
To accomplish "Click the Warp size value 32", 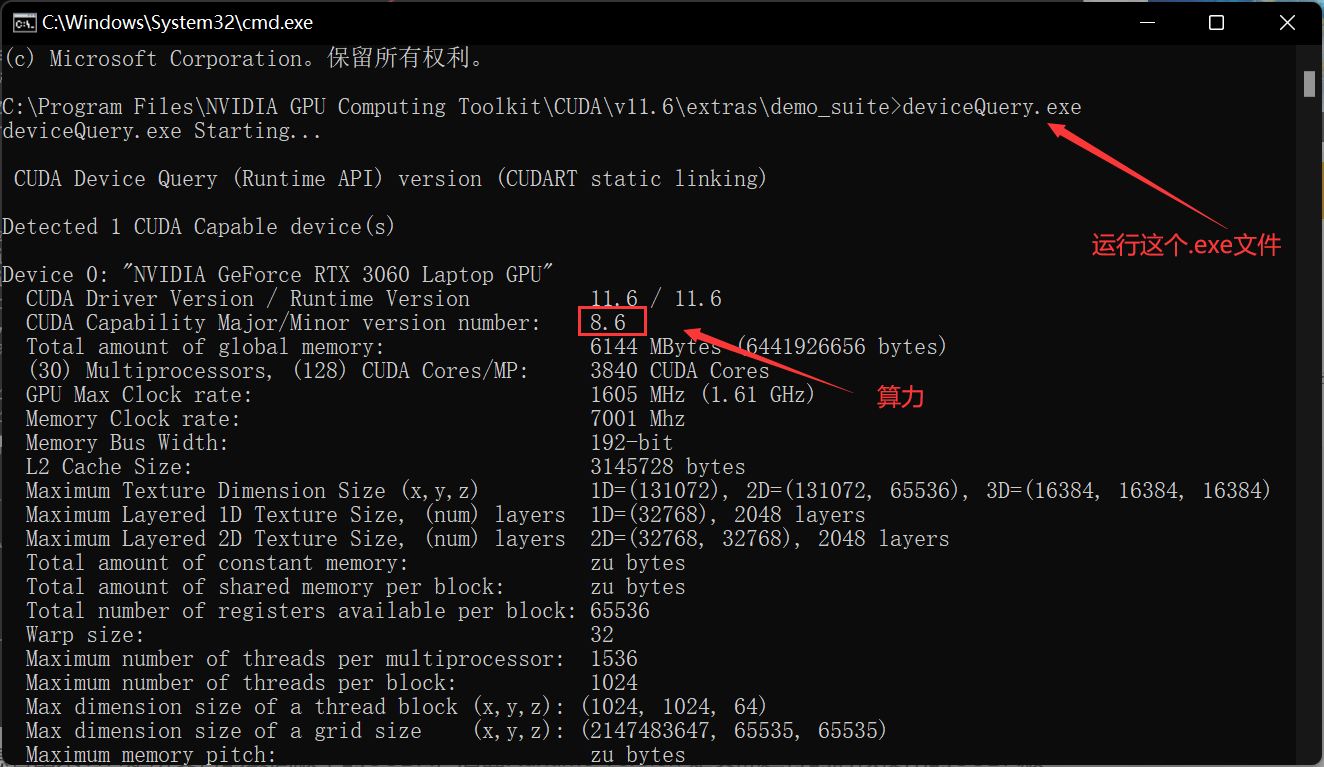I will [x=602, y=635].
